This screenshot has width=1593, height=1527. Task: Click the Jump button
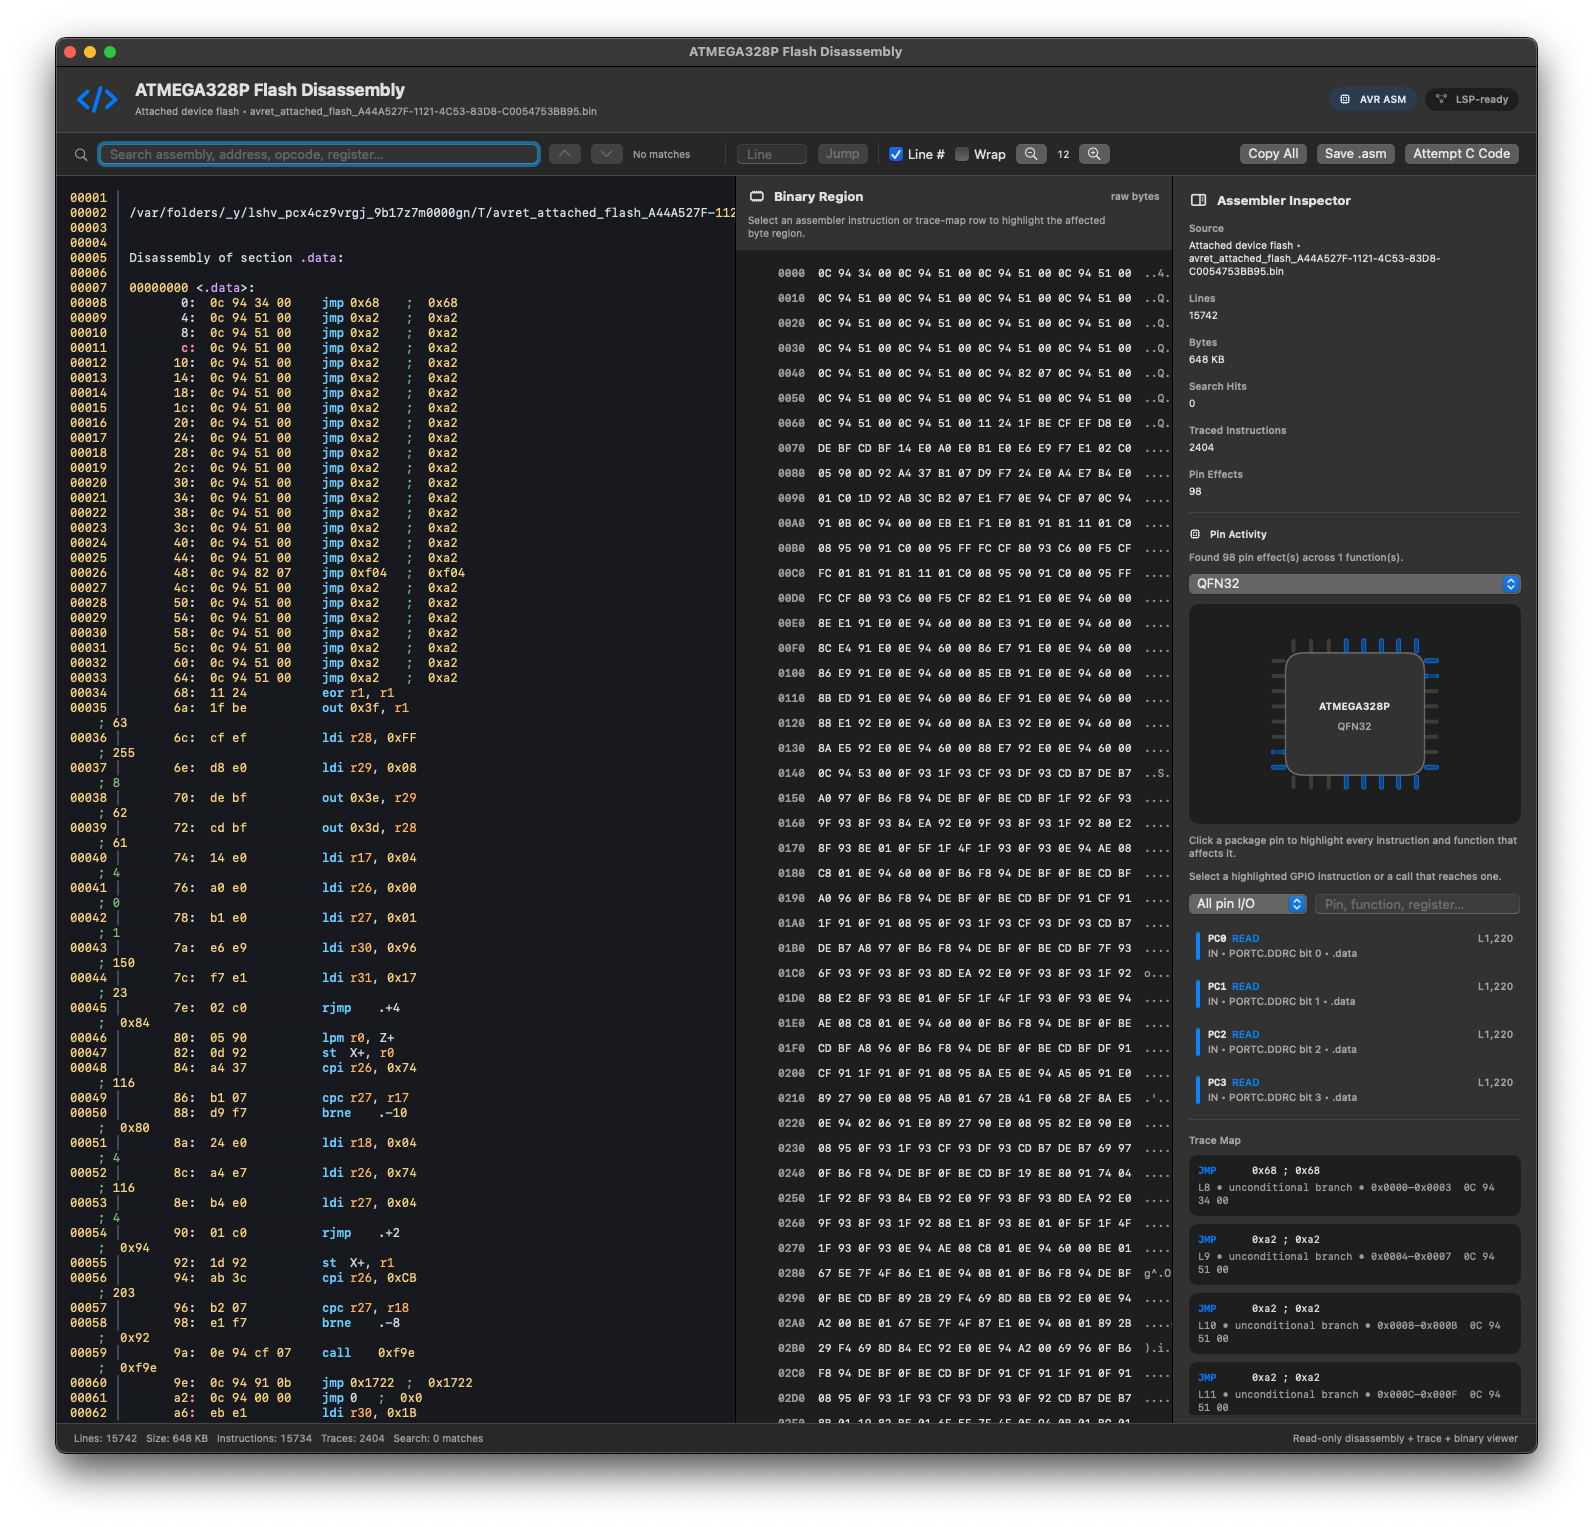842,154
